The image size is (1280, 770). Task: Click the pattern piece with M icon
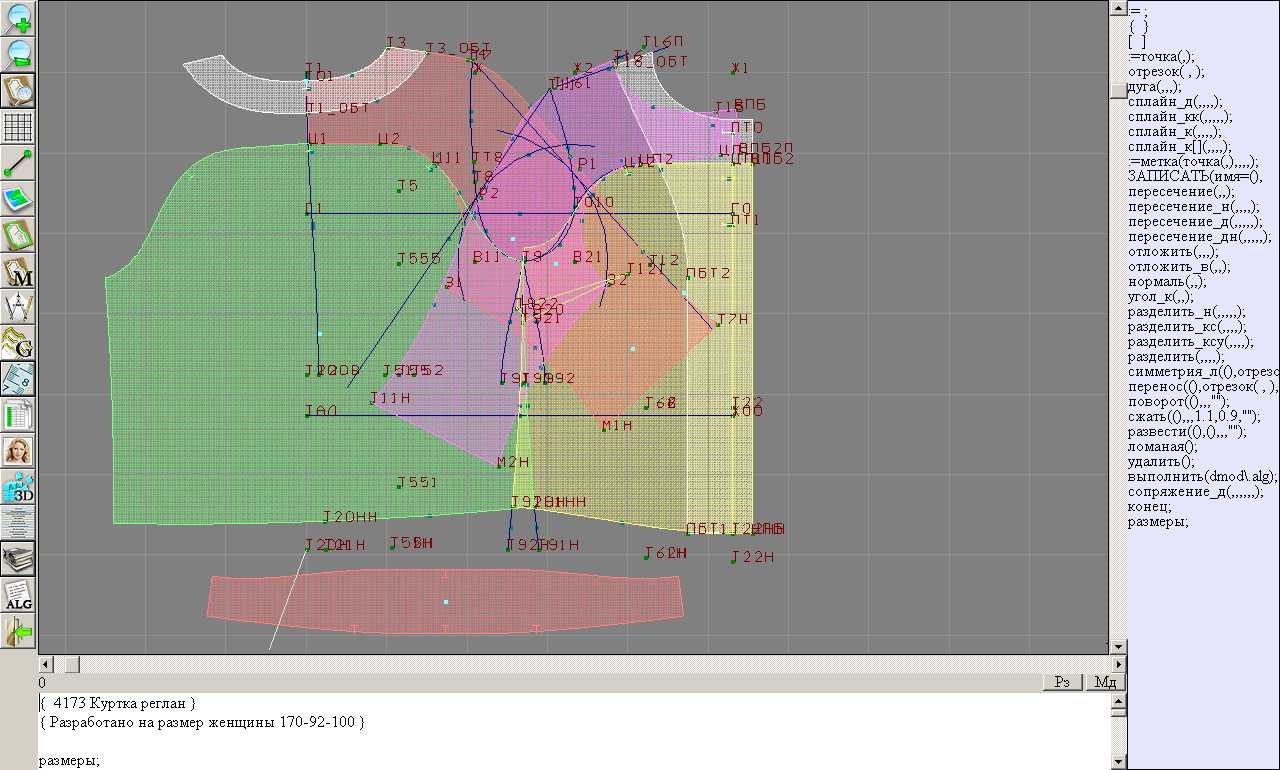coord(18,271)
